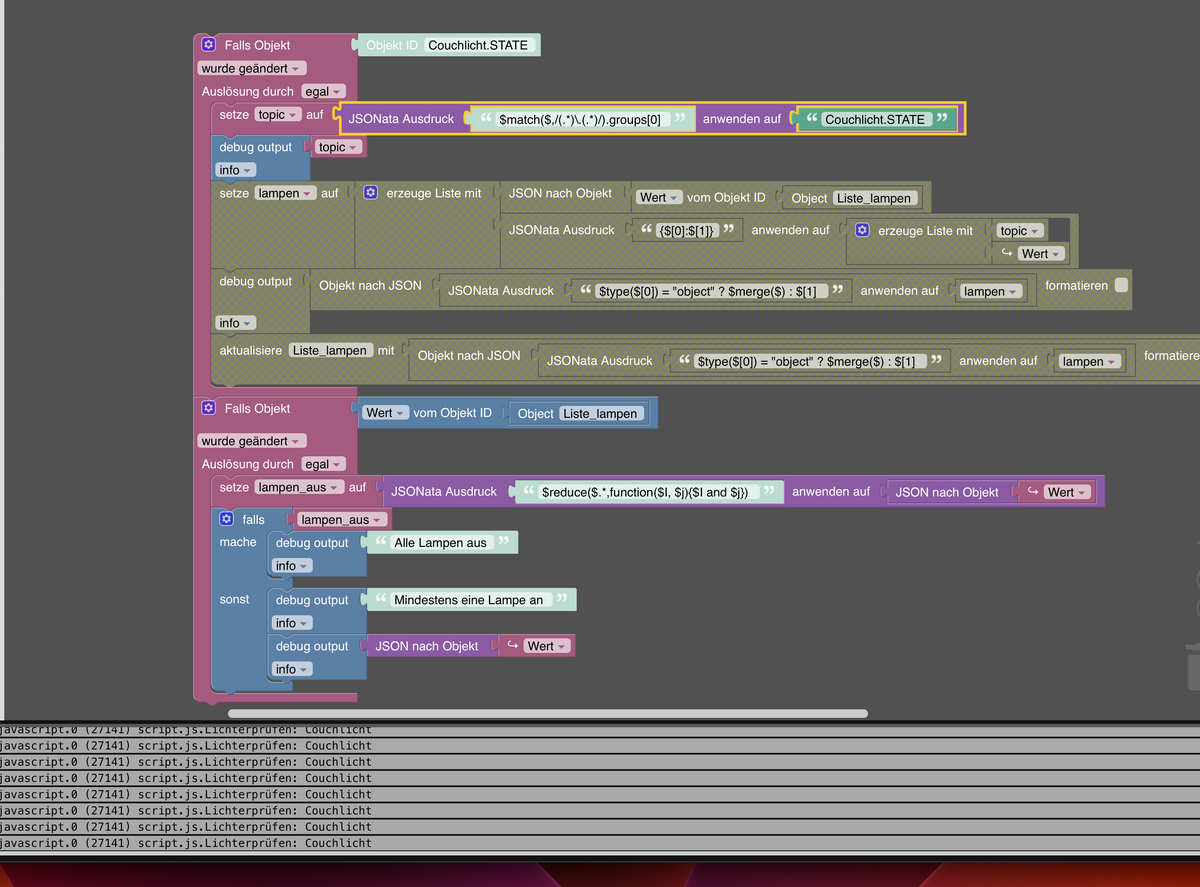Edit the $match JSONata expression text
Image resolution: width=1200 pixels, height=887 pixels.
tap(580, 119)
